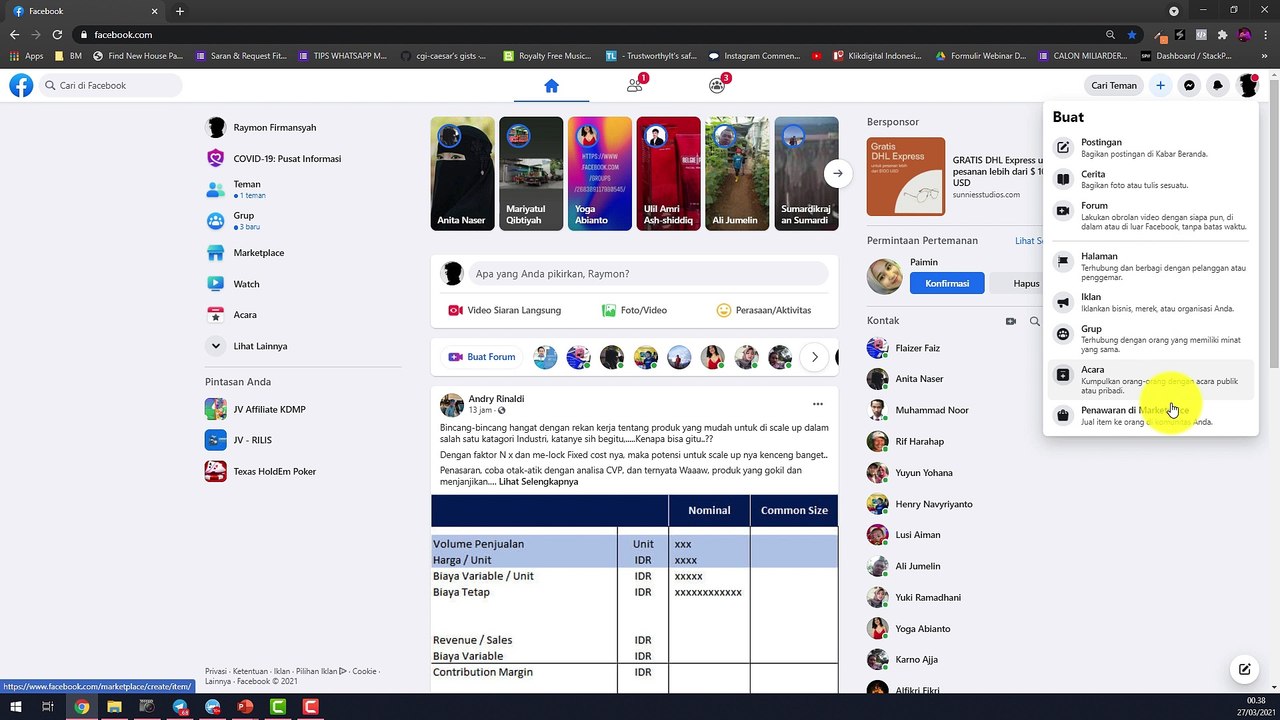Open the Friends tab icon

(x=634, y=85)
